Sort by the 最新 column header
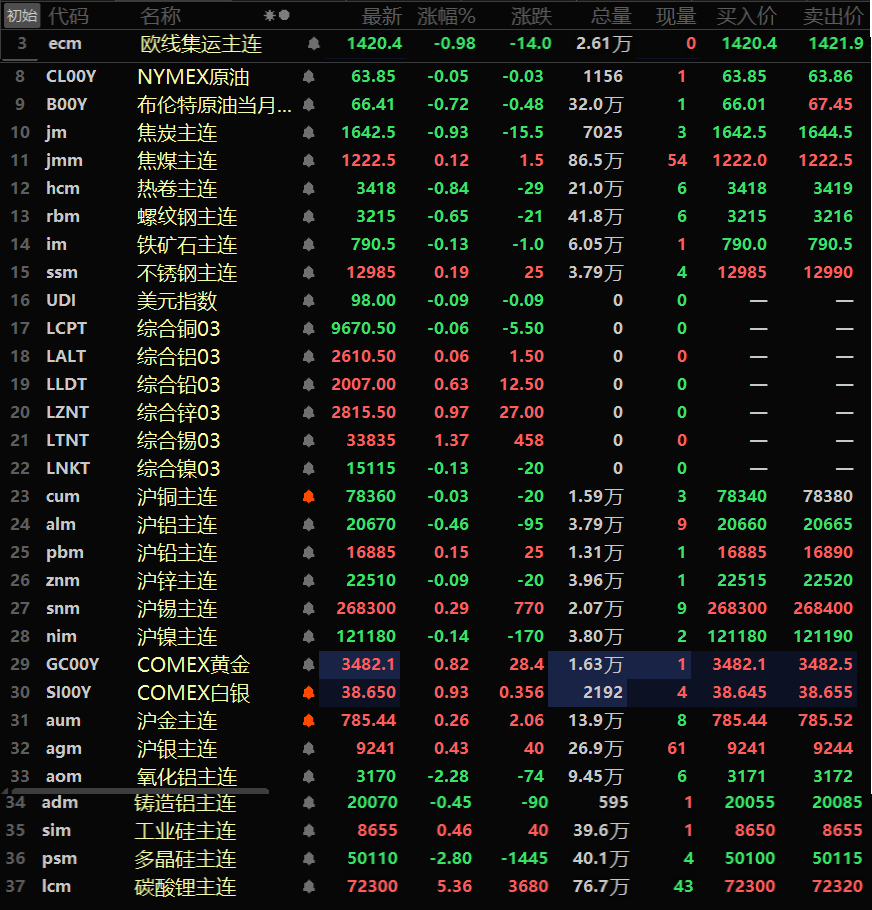872x910 pixels. [x=381, y=16]
